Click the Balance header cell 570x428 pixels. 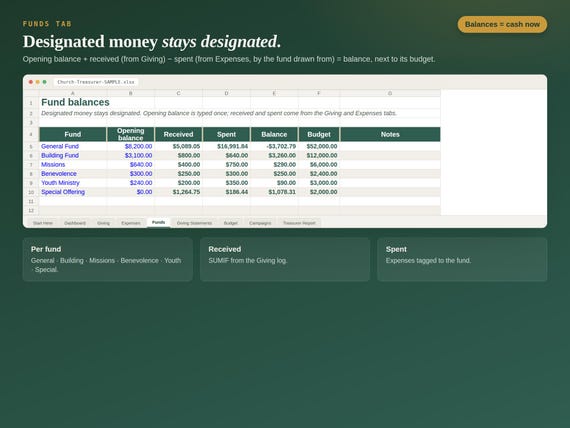[x=274, y=134]
